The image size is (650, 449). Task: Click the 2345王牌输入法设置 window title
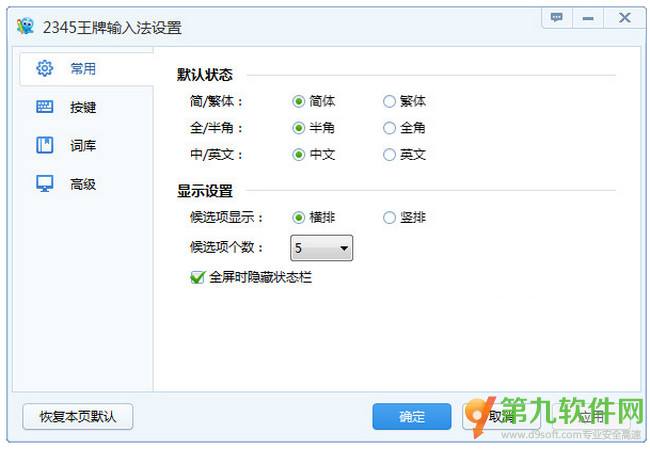coord(112,27)
